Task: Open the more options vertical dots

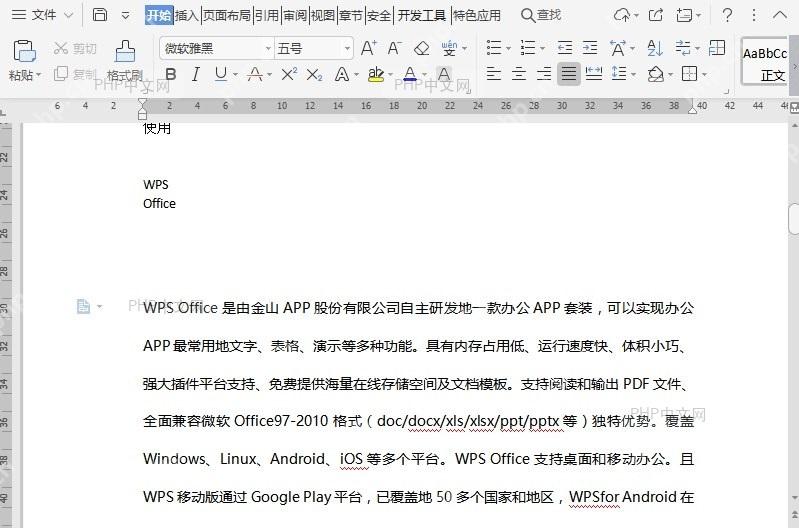Action: tap(754, 15)
